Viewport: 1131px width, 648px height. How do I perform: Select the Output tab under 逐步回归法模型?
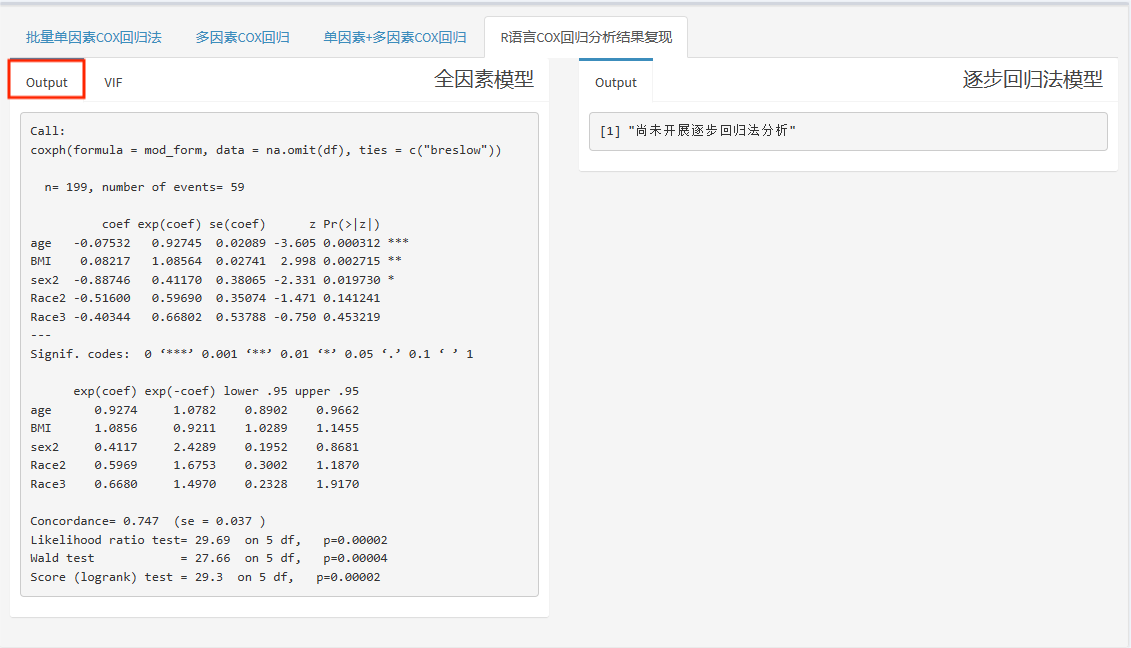pos(615,82)
